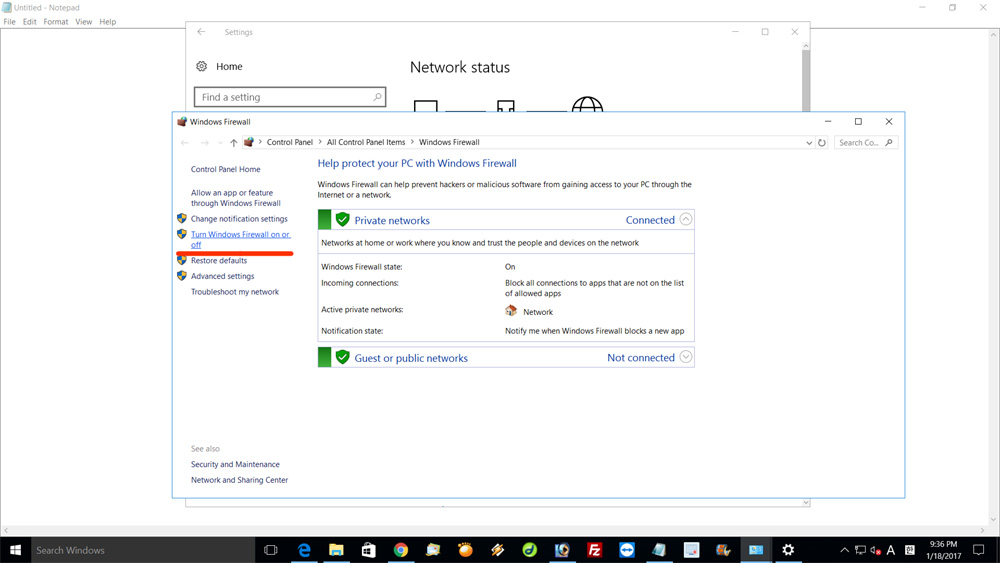Refresh the Windows Firewall page
This screenshot has height=563, width=1000.
click(x=822, y=143)
